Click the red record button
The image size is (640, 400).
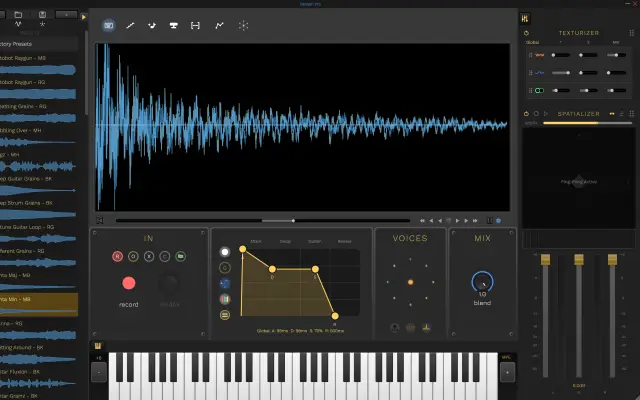tap(129, 283)
